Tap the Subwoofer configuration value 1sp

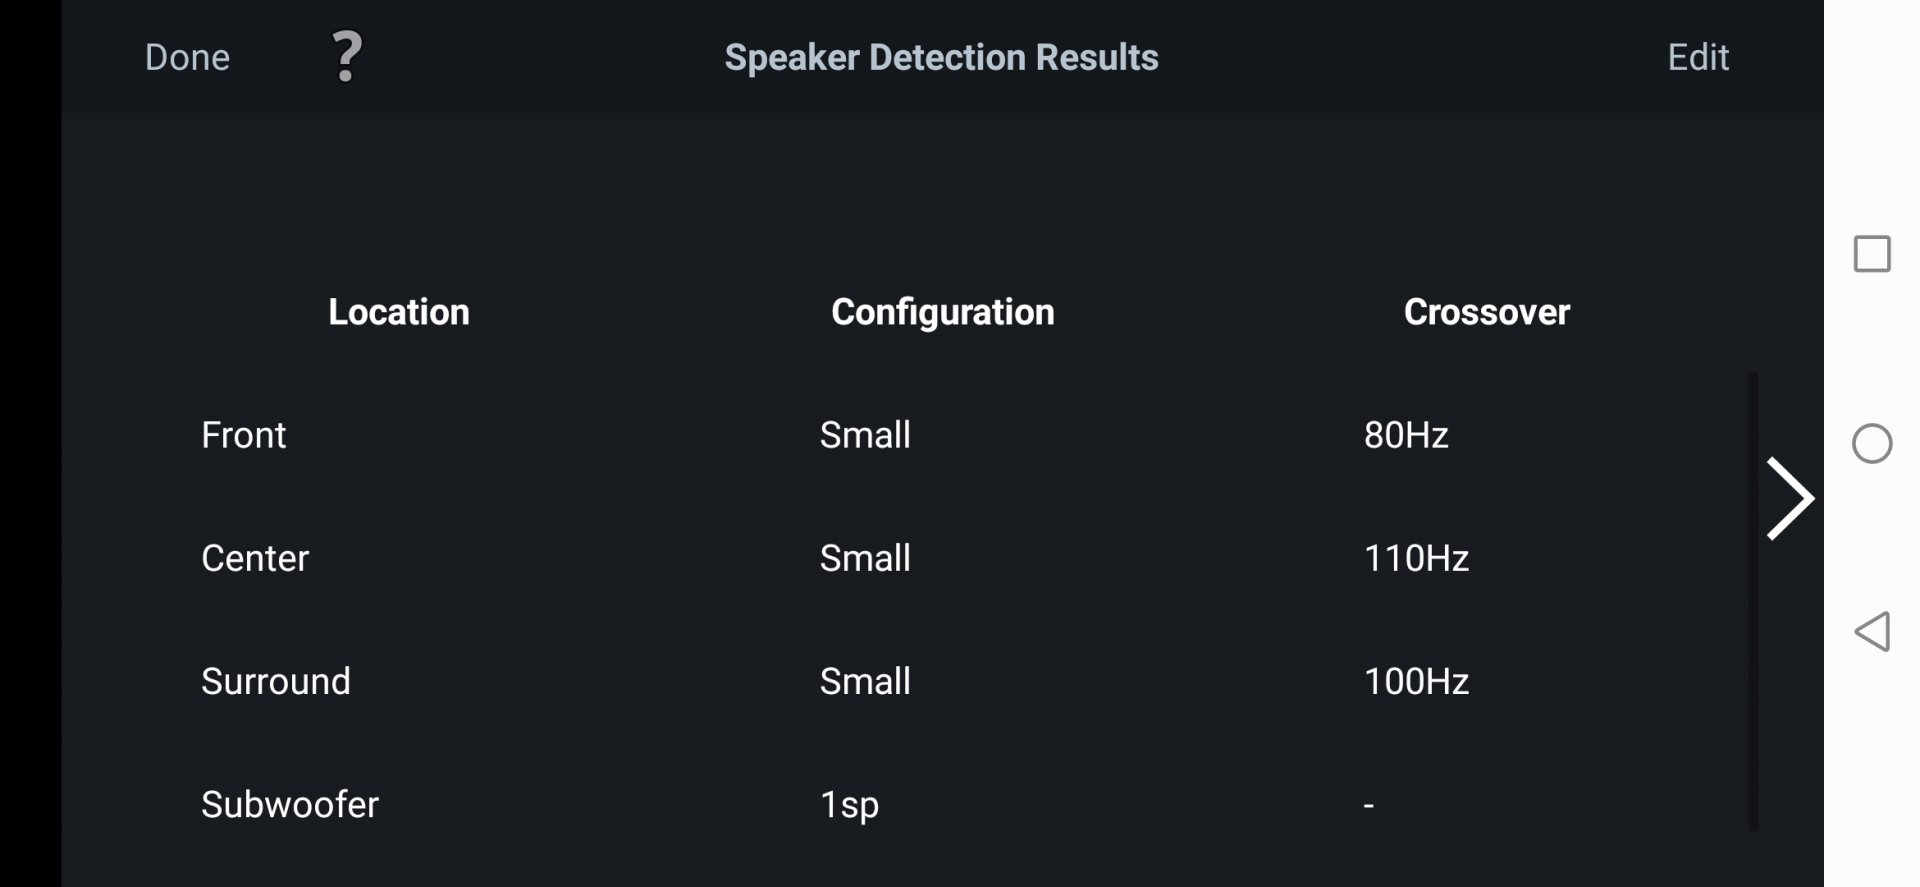tap(849, 804)
